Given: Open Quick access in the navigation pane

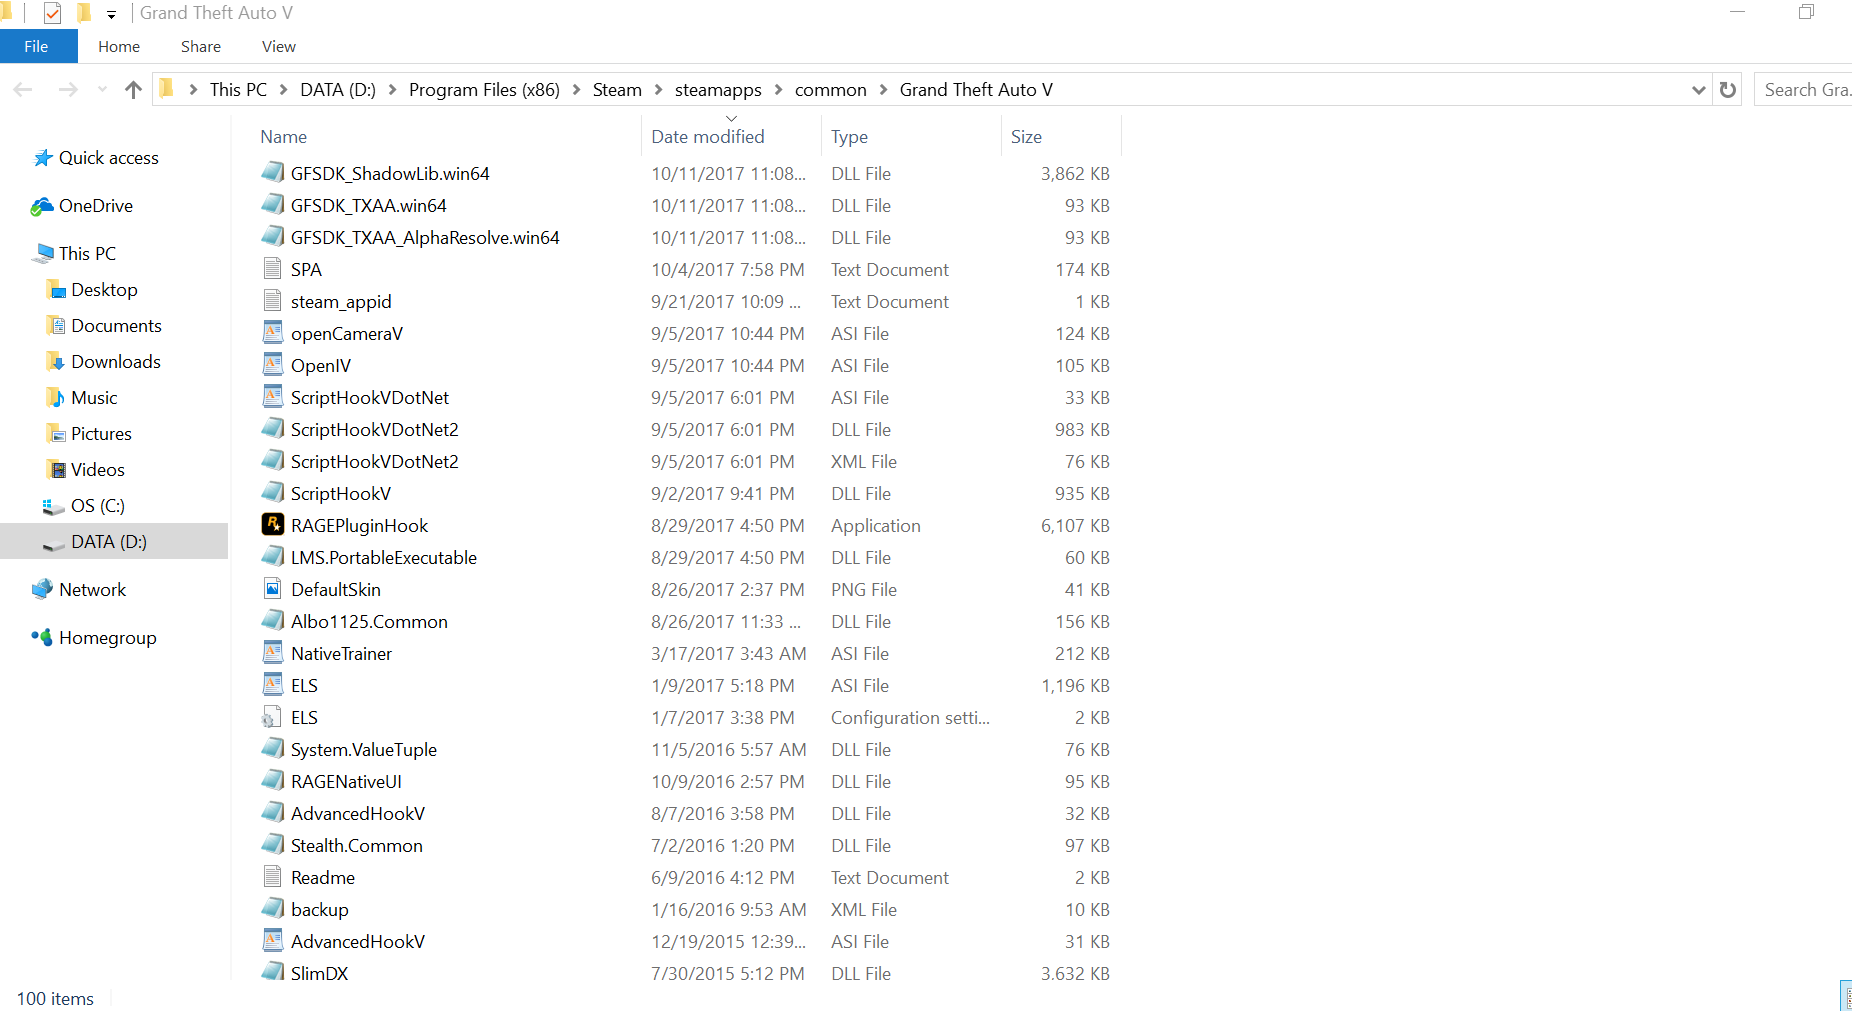Looking at the screenshot, I should (108, 158).
